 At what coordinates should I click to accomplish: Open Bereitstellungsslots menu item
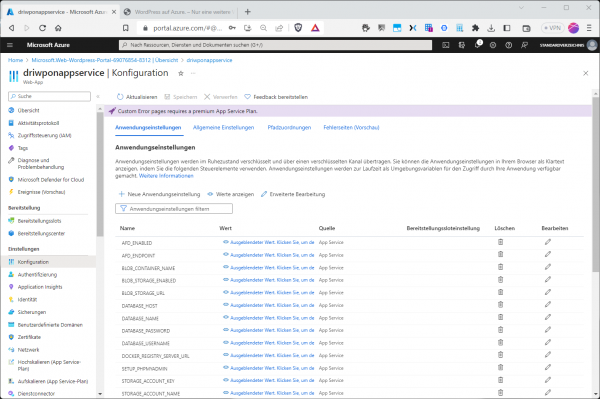coord(39,221)
